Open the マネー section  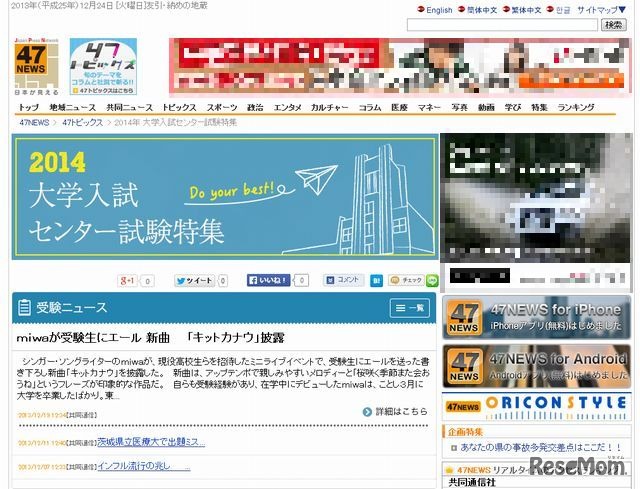tap(429, 107)
